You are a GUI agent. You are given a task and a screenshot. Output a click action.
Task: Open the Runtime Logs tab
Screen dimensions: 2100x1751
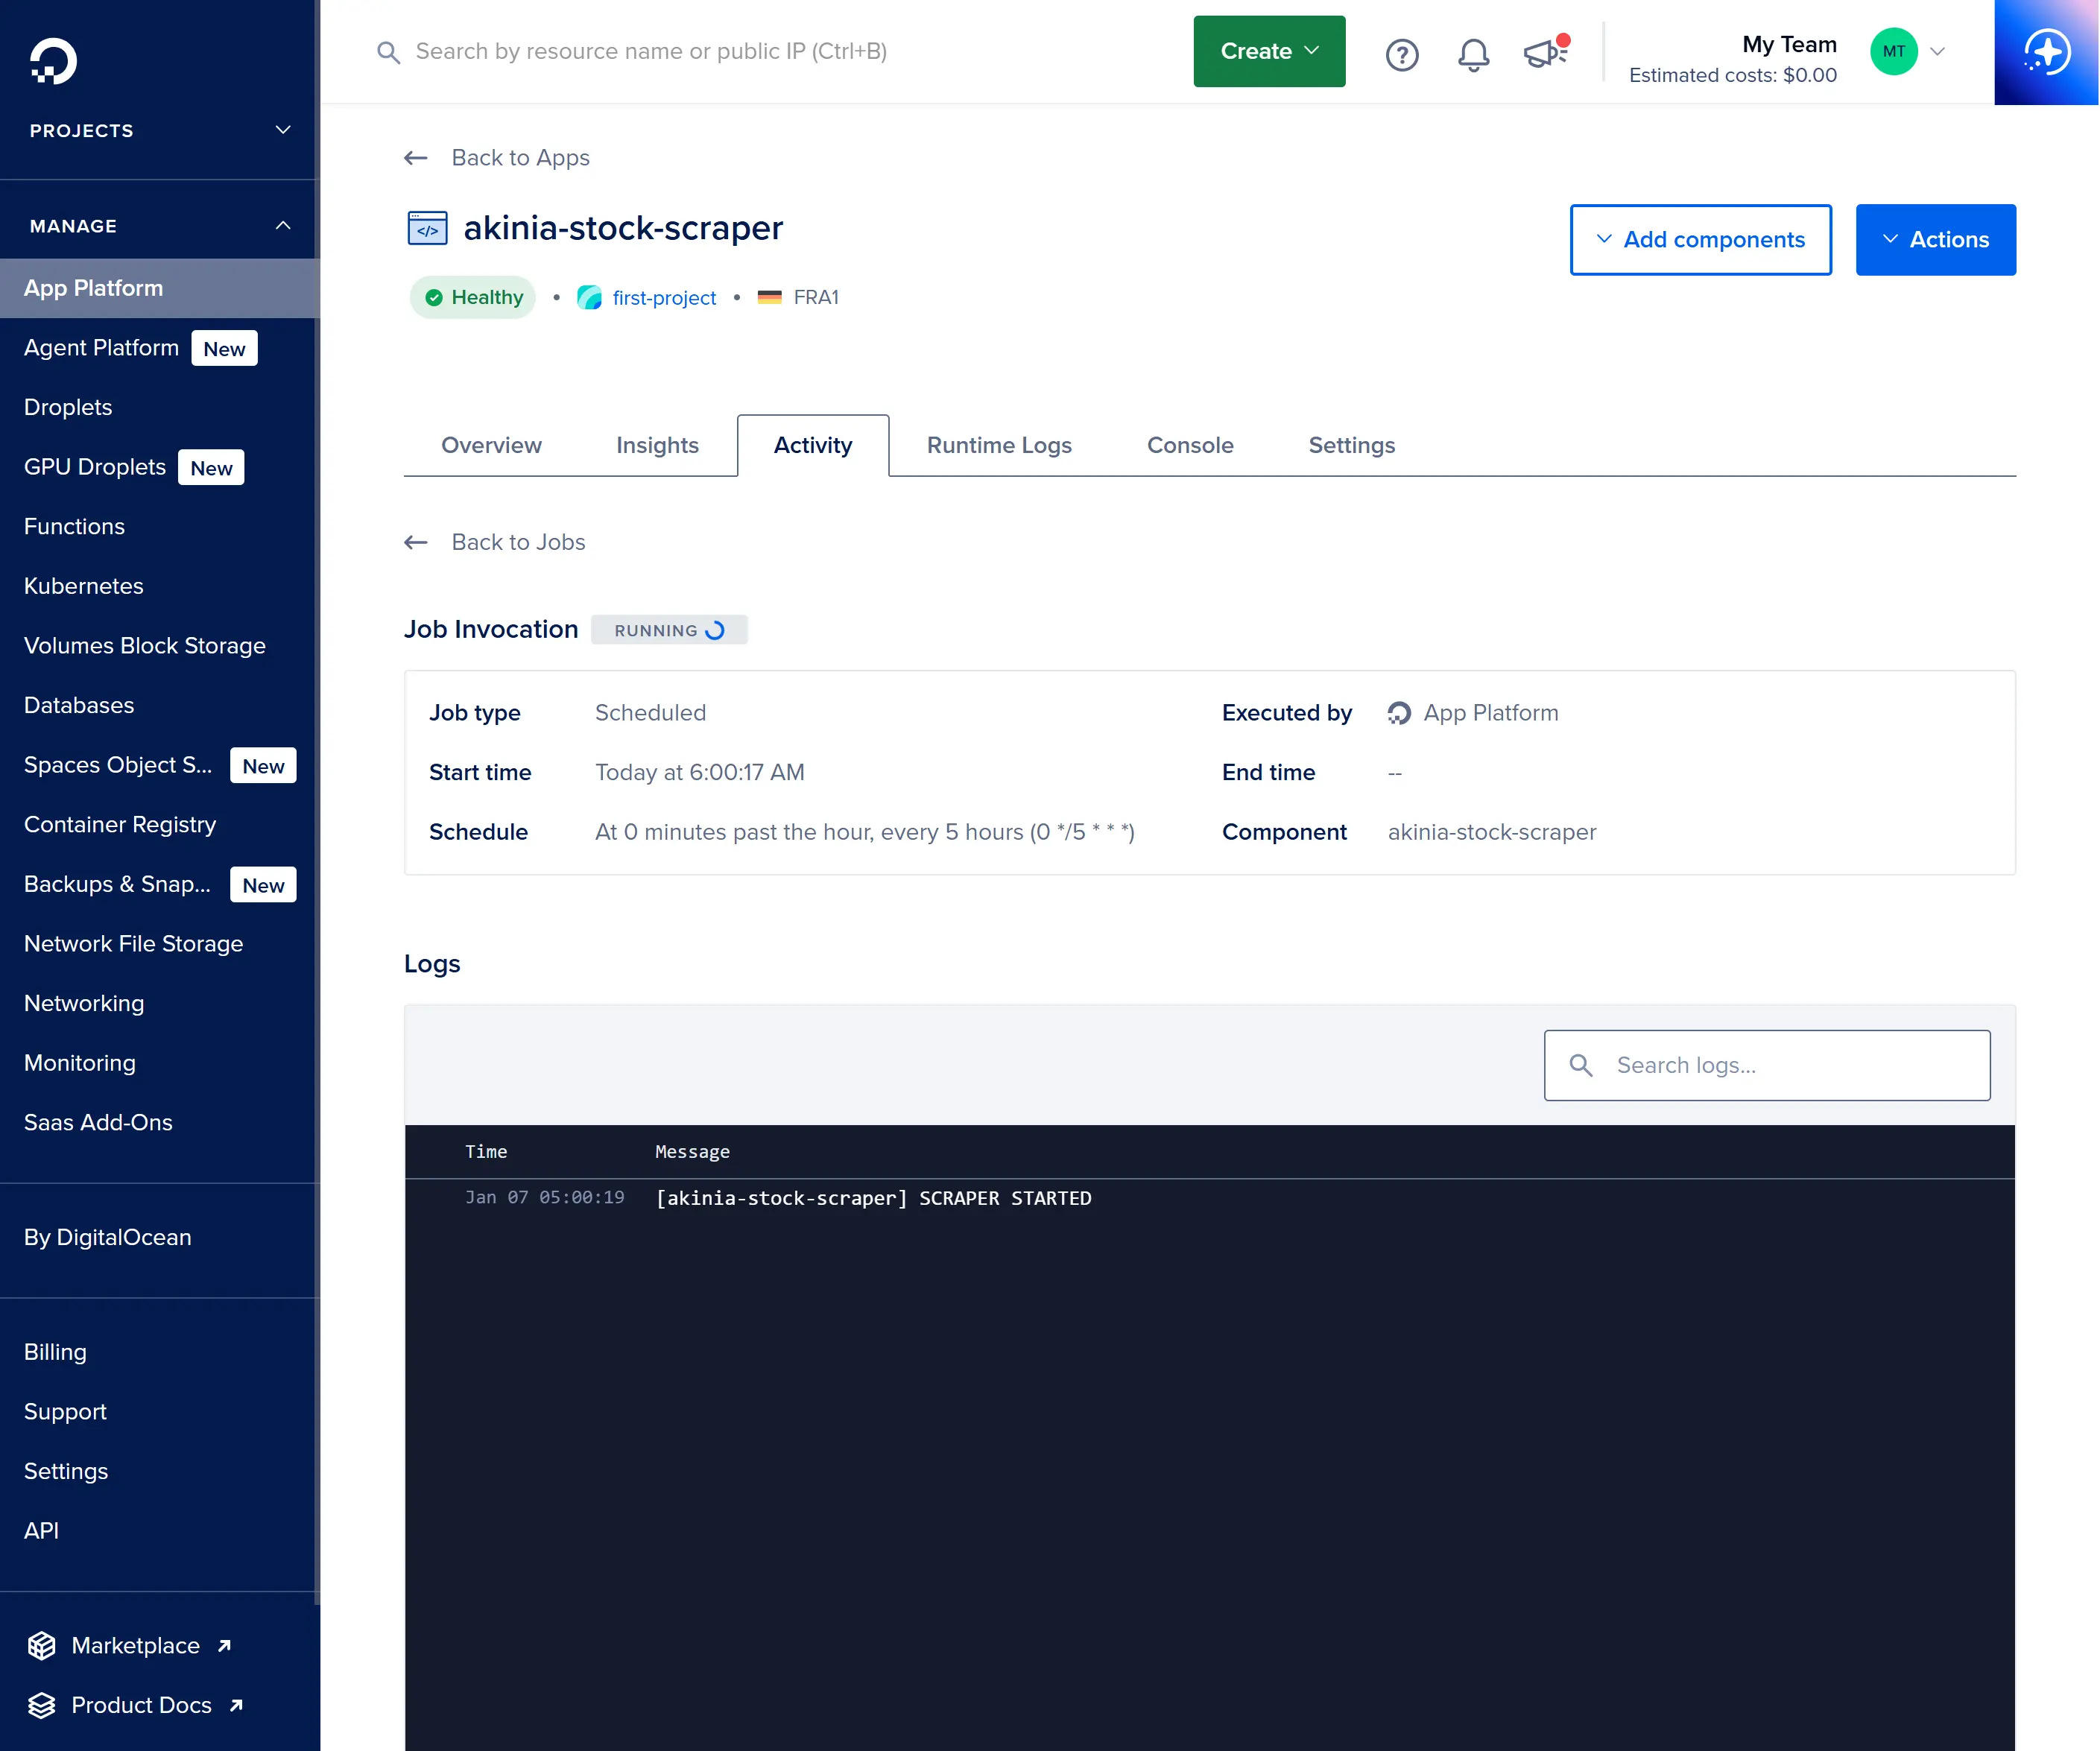(x=999, y=445)
